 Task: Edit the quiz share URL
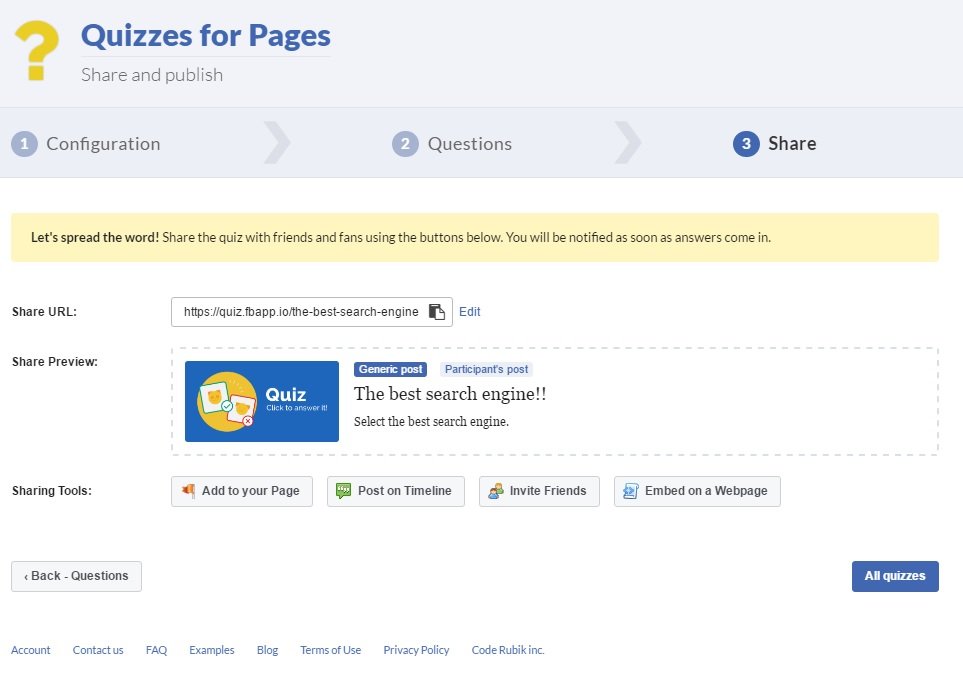point(469,311)
